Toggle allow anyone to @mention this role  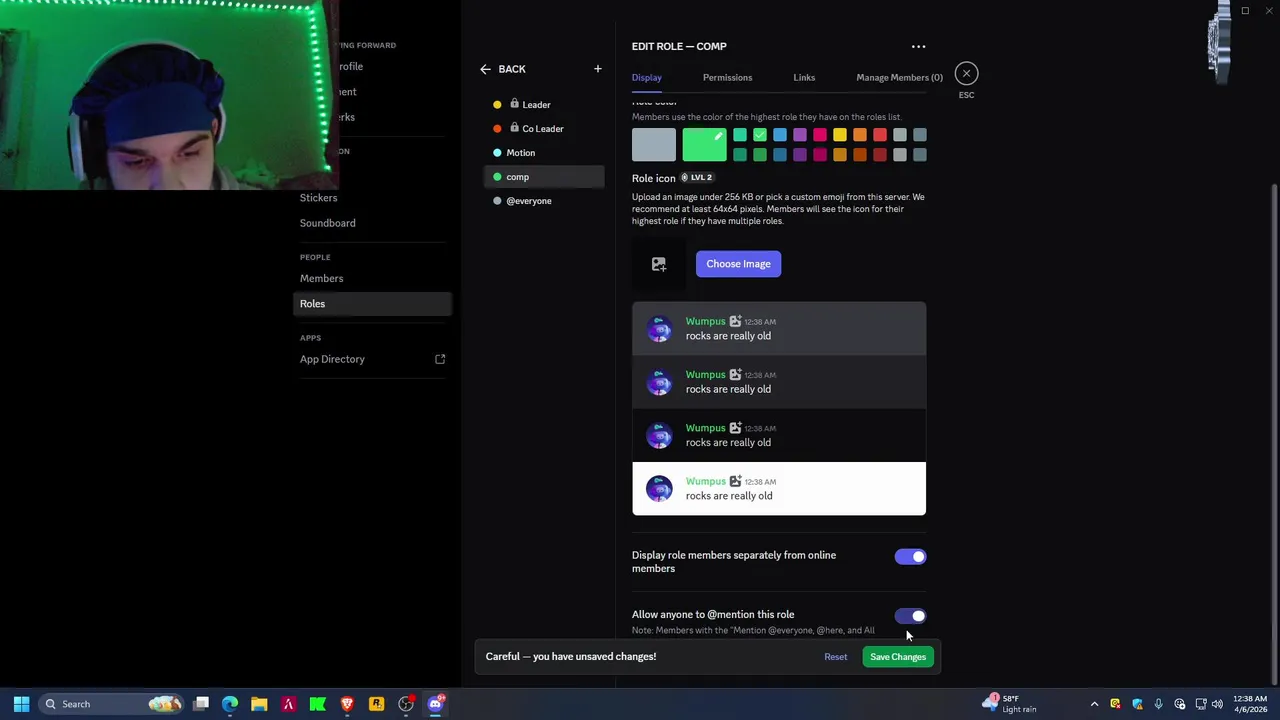910,616
